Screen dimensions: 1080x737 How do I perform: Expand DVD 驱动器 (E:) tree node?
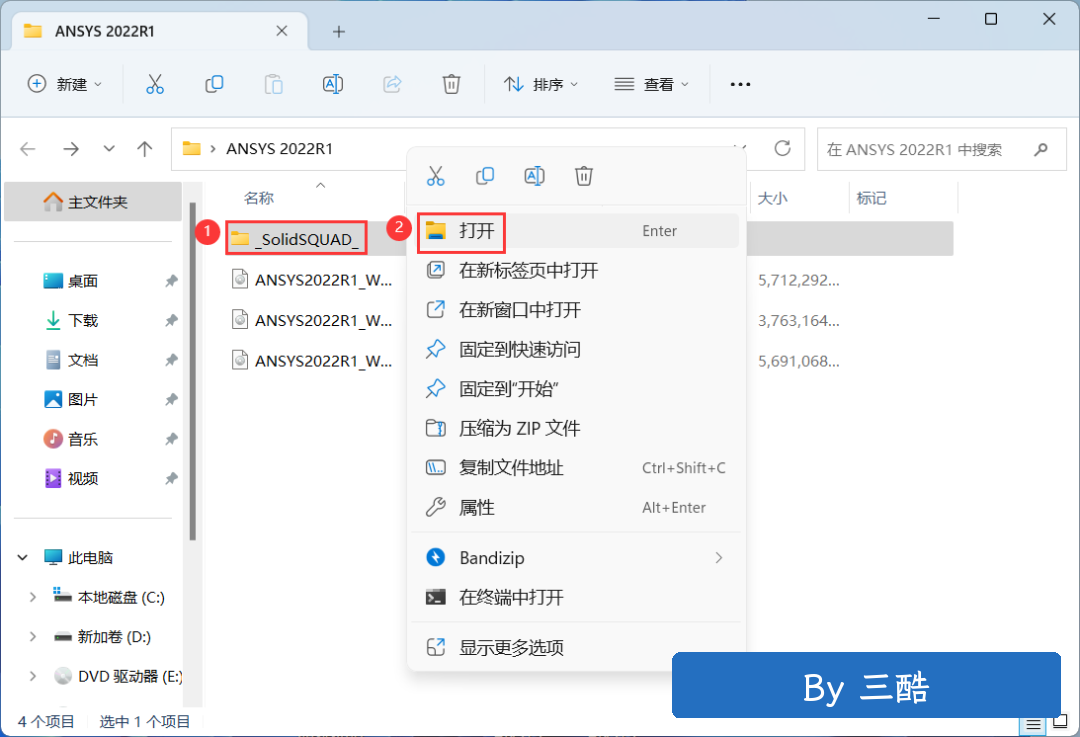coord(32,676)
